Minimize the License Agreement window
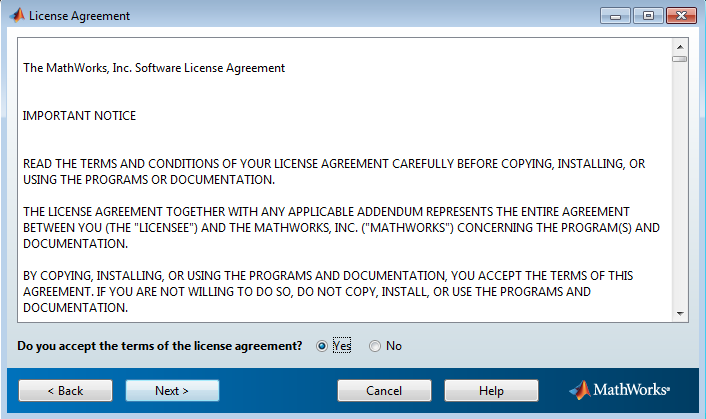706x419 pixels. (x=615, y=16)
